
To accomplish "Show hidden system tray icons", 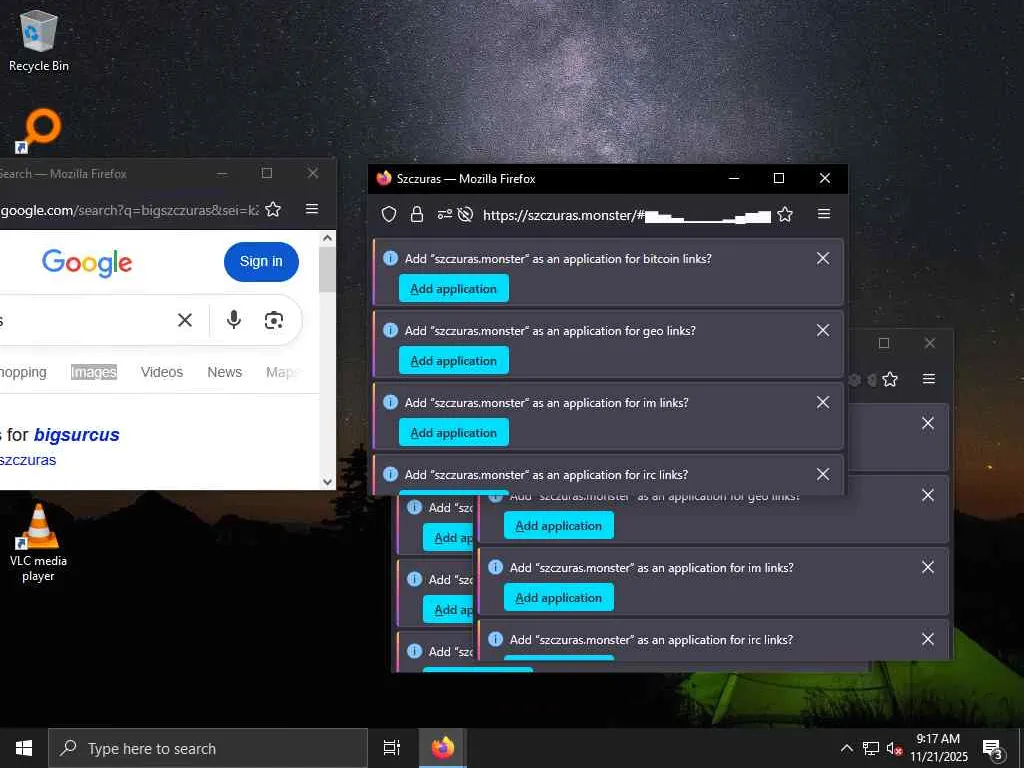I will point(846,748).
